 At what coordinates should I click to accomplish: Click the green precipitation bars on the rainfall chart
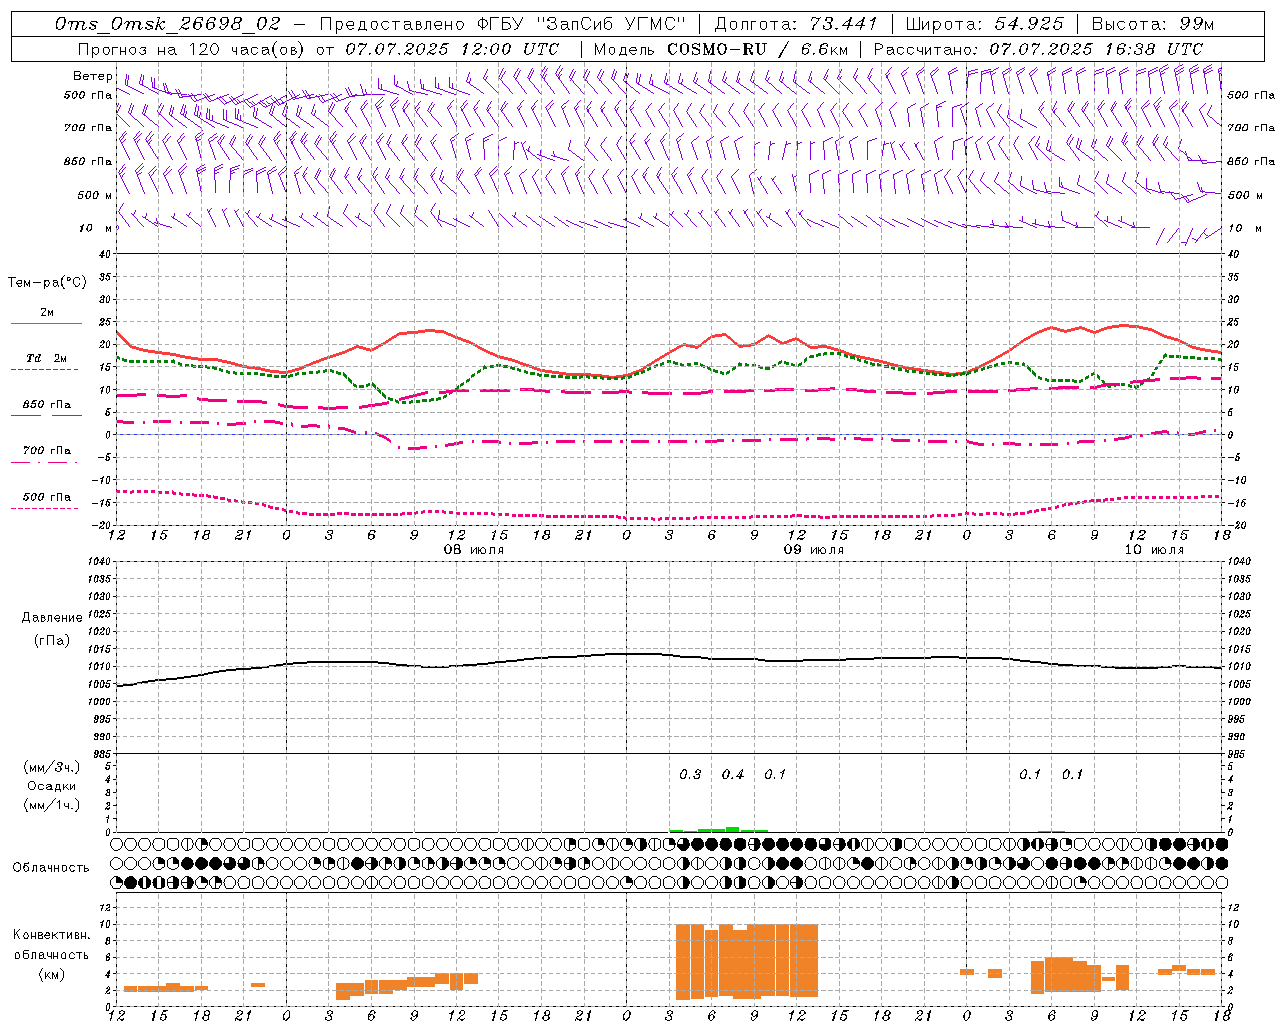coord(718,829)
